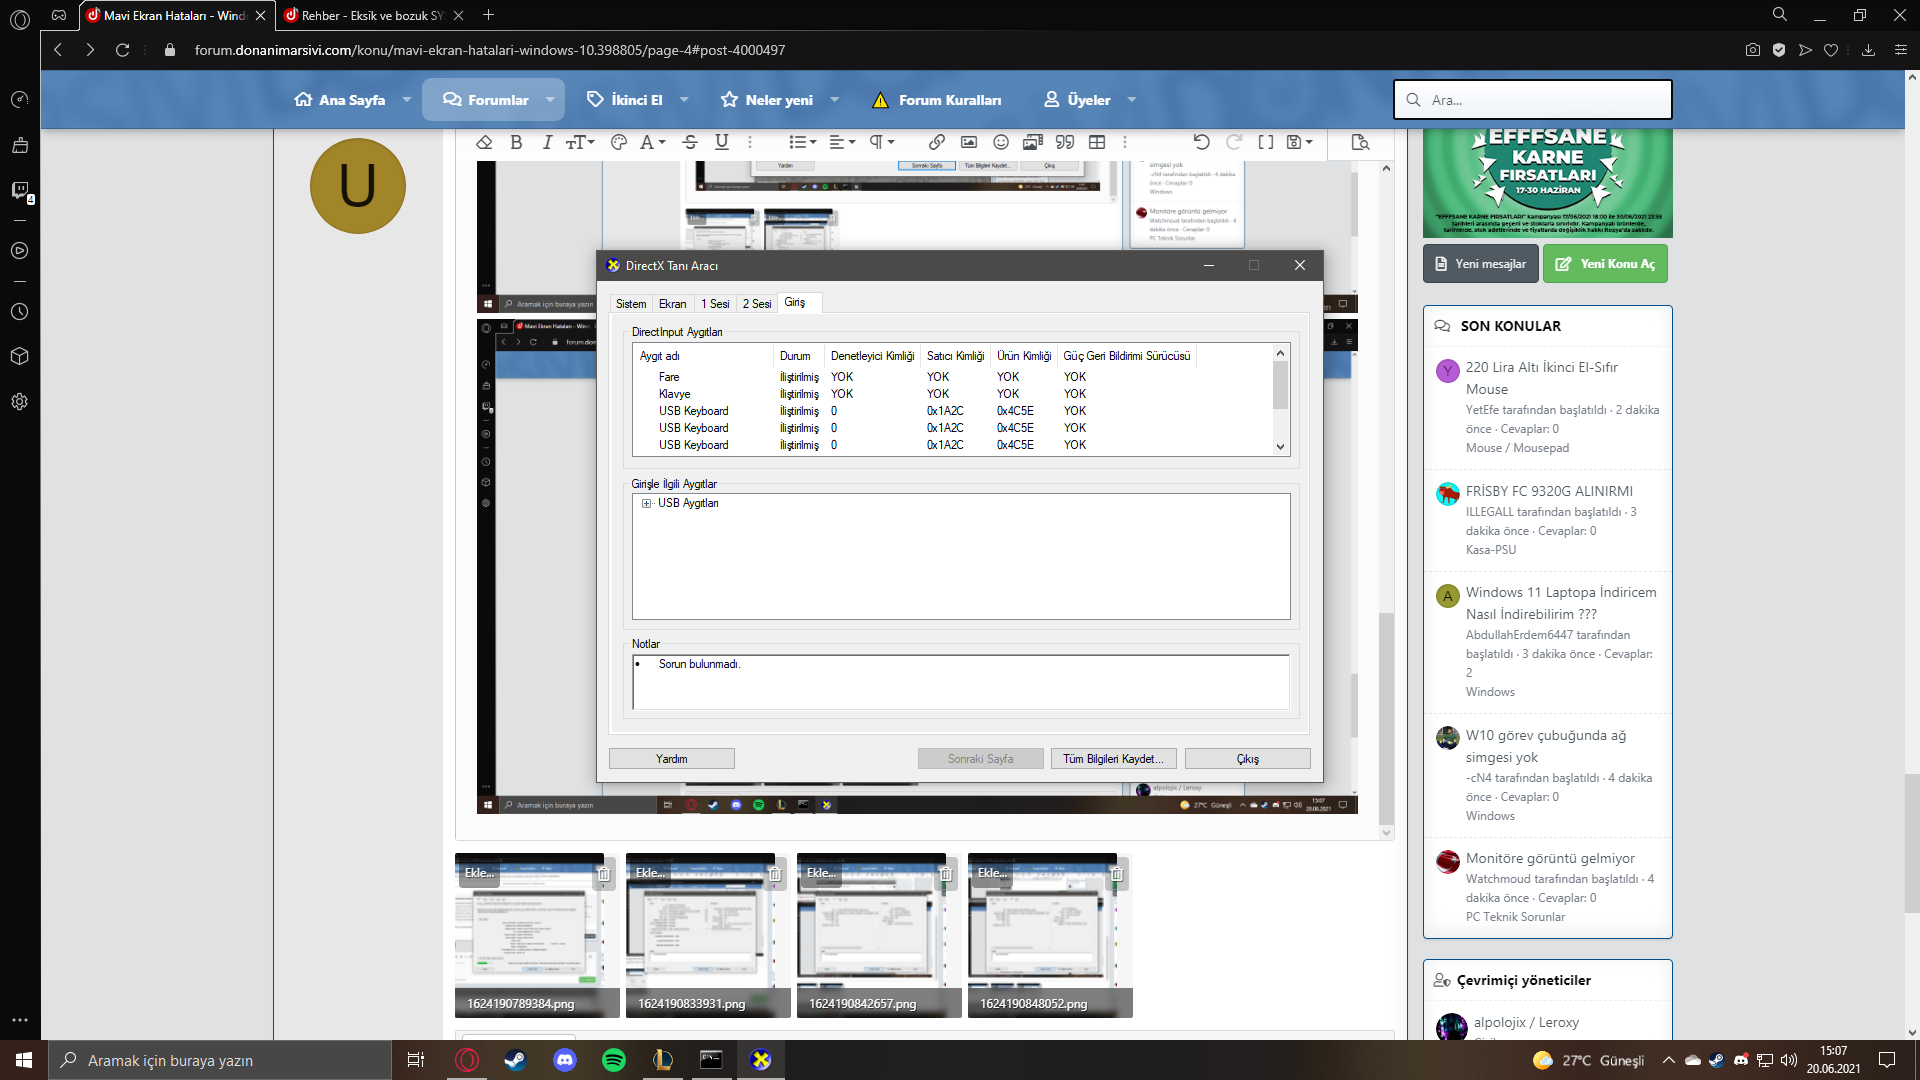Click the Yeni Konu Aç button
Image resolution: width=1920 pixels, height=1080 pixels.
click(x=1604, y=264)
